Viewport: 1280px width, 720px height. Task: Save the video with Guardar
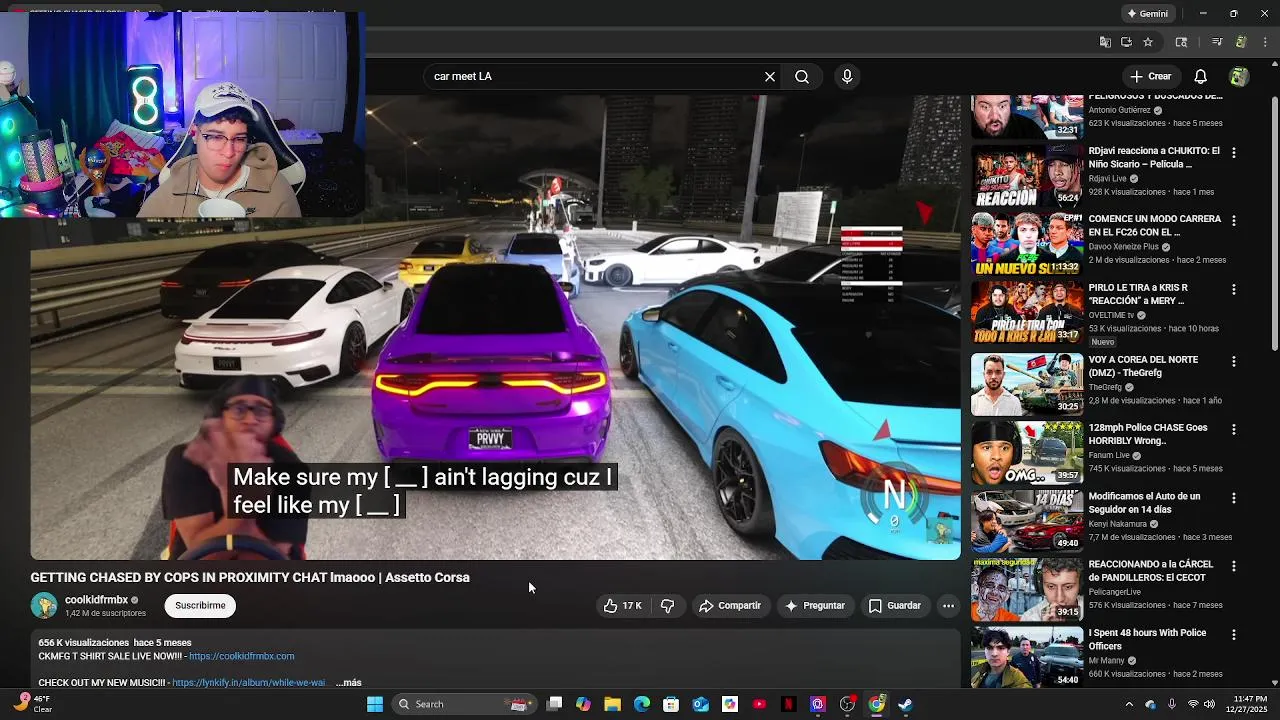pos(895,605)
